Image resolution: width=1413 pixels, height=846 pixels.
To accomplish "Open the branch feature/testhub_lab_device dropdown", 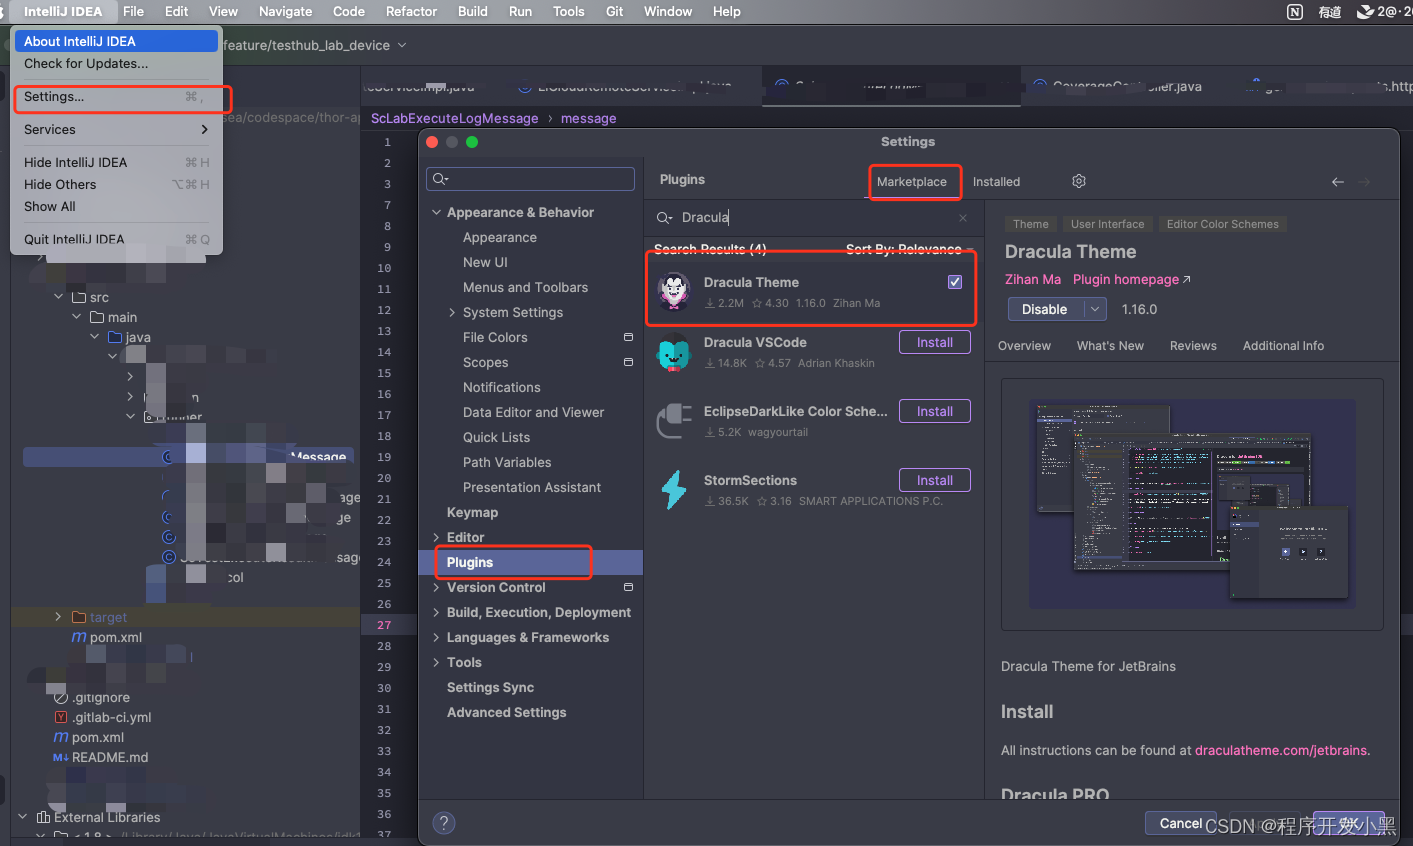I will pyautogui.click(x=402, y=45).
